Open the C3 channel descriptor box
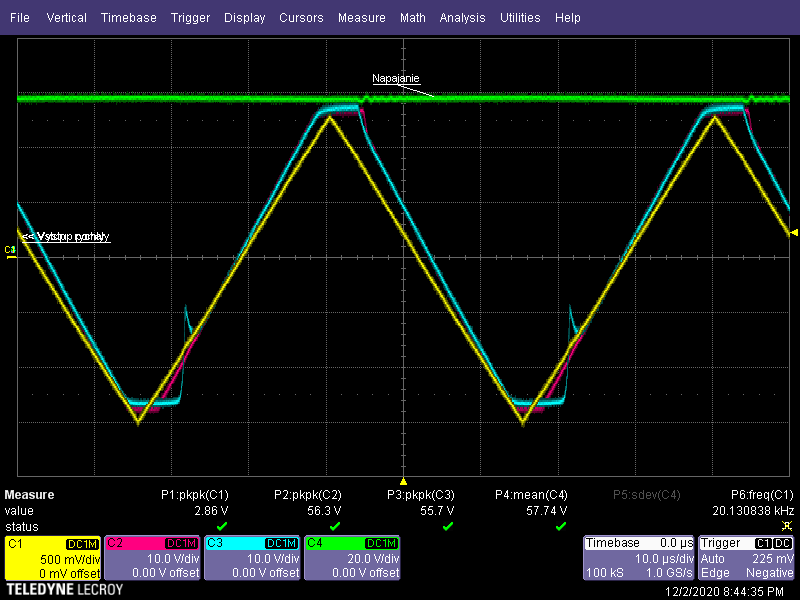The height and width of the screenshot is (600, 800). (x=252, y=558)
